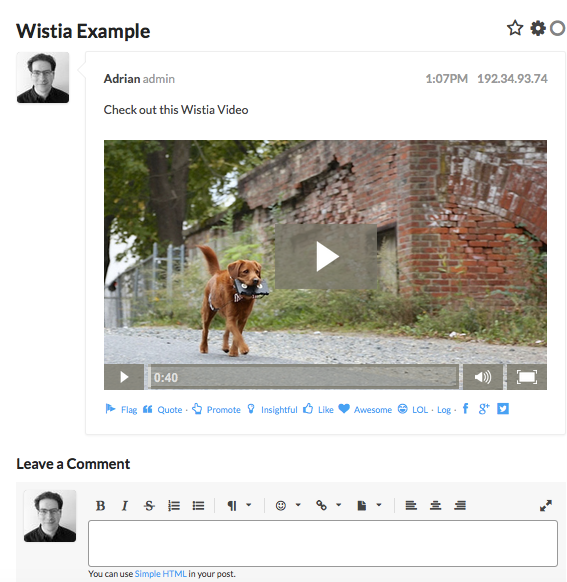Image resolution: width=567 pixels, height=582 pixels.
Task: Expand the link dropdown arrow
Action: pyautogui.click(x=338, y=505)
